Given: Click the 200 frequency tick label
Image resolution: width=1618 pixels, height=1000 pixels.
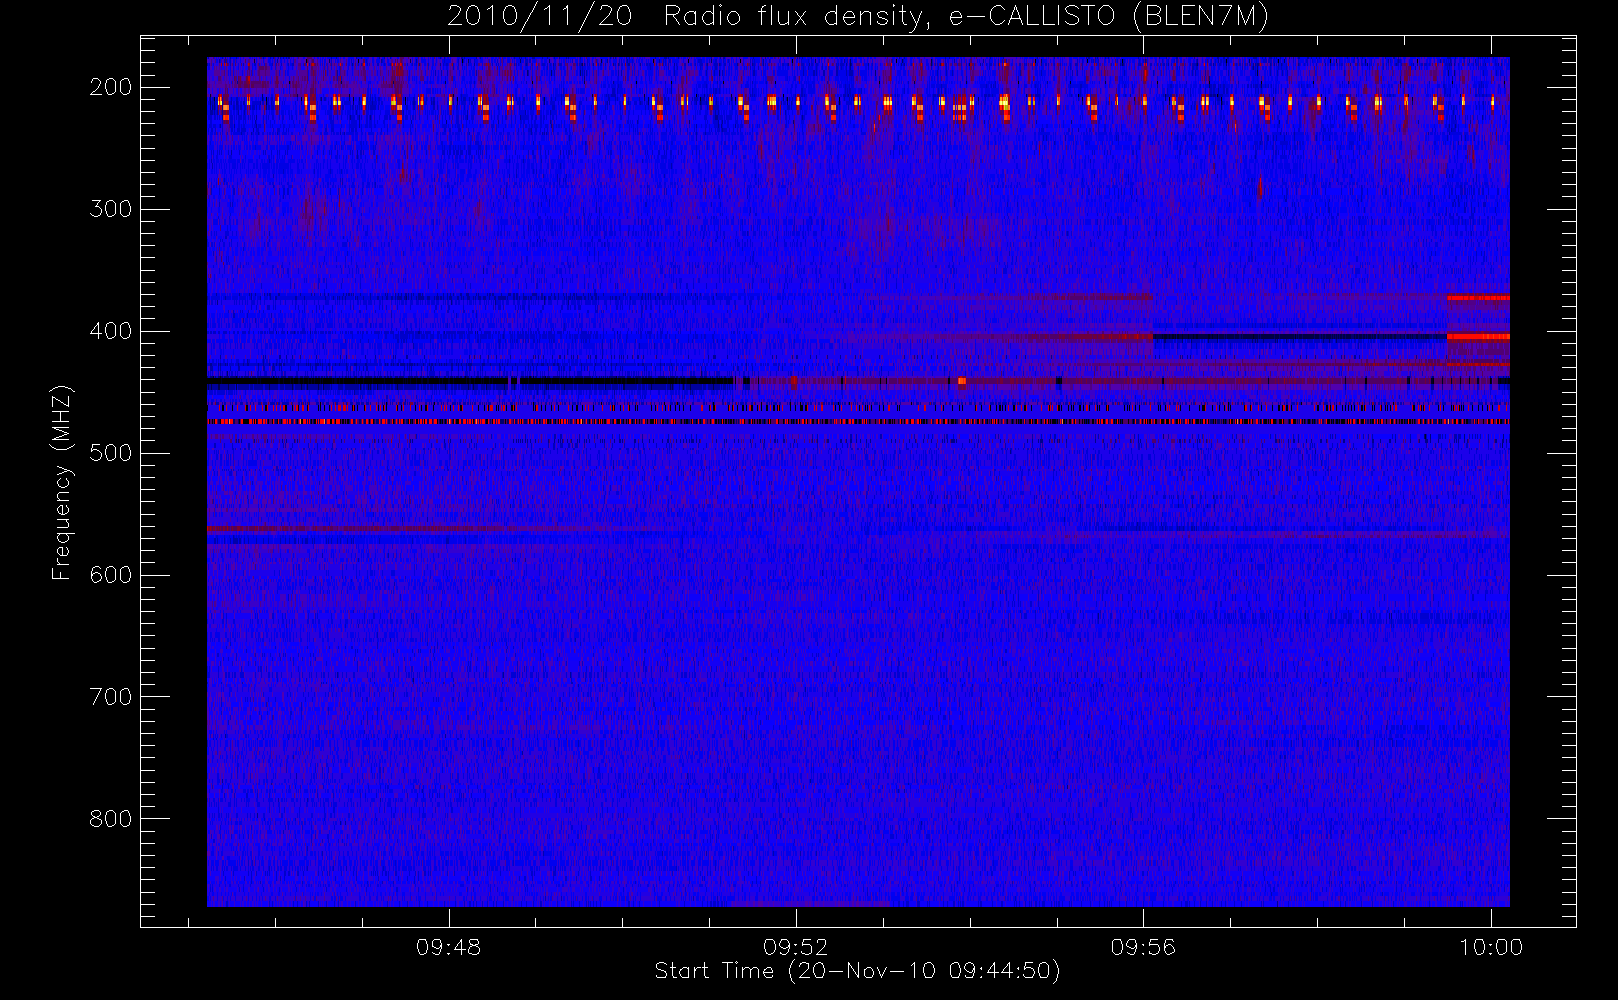Looking at the screenshot, I should 111,87.
